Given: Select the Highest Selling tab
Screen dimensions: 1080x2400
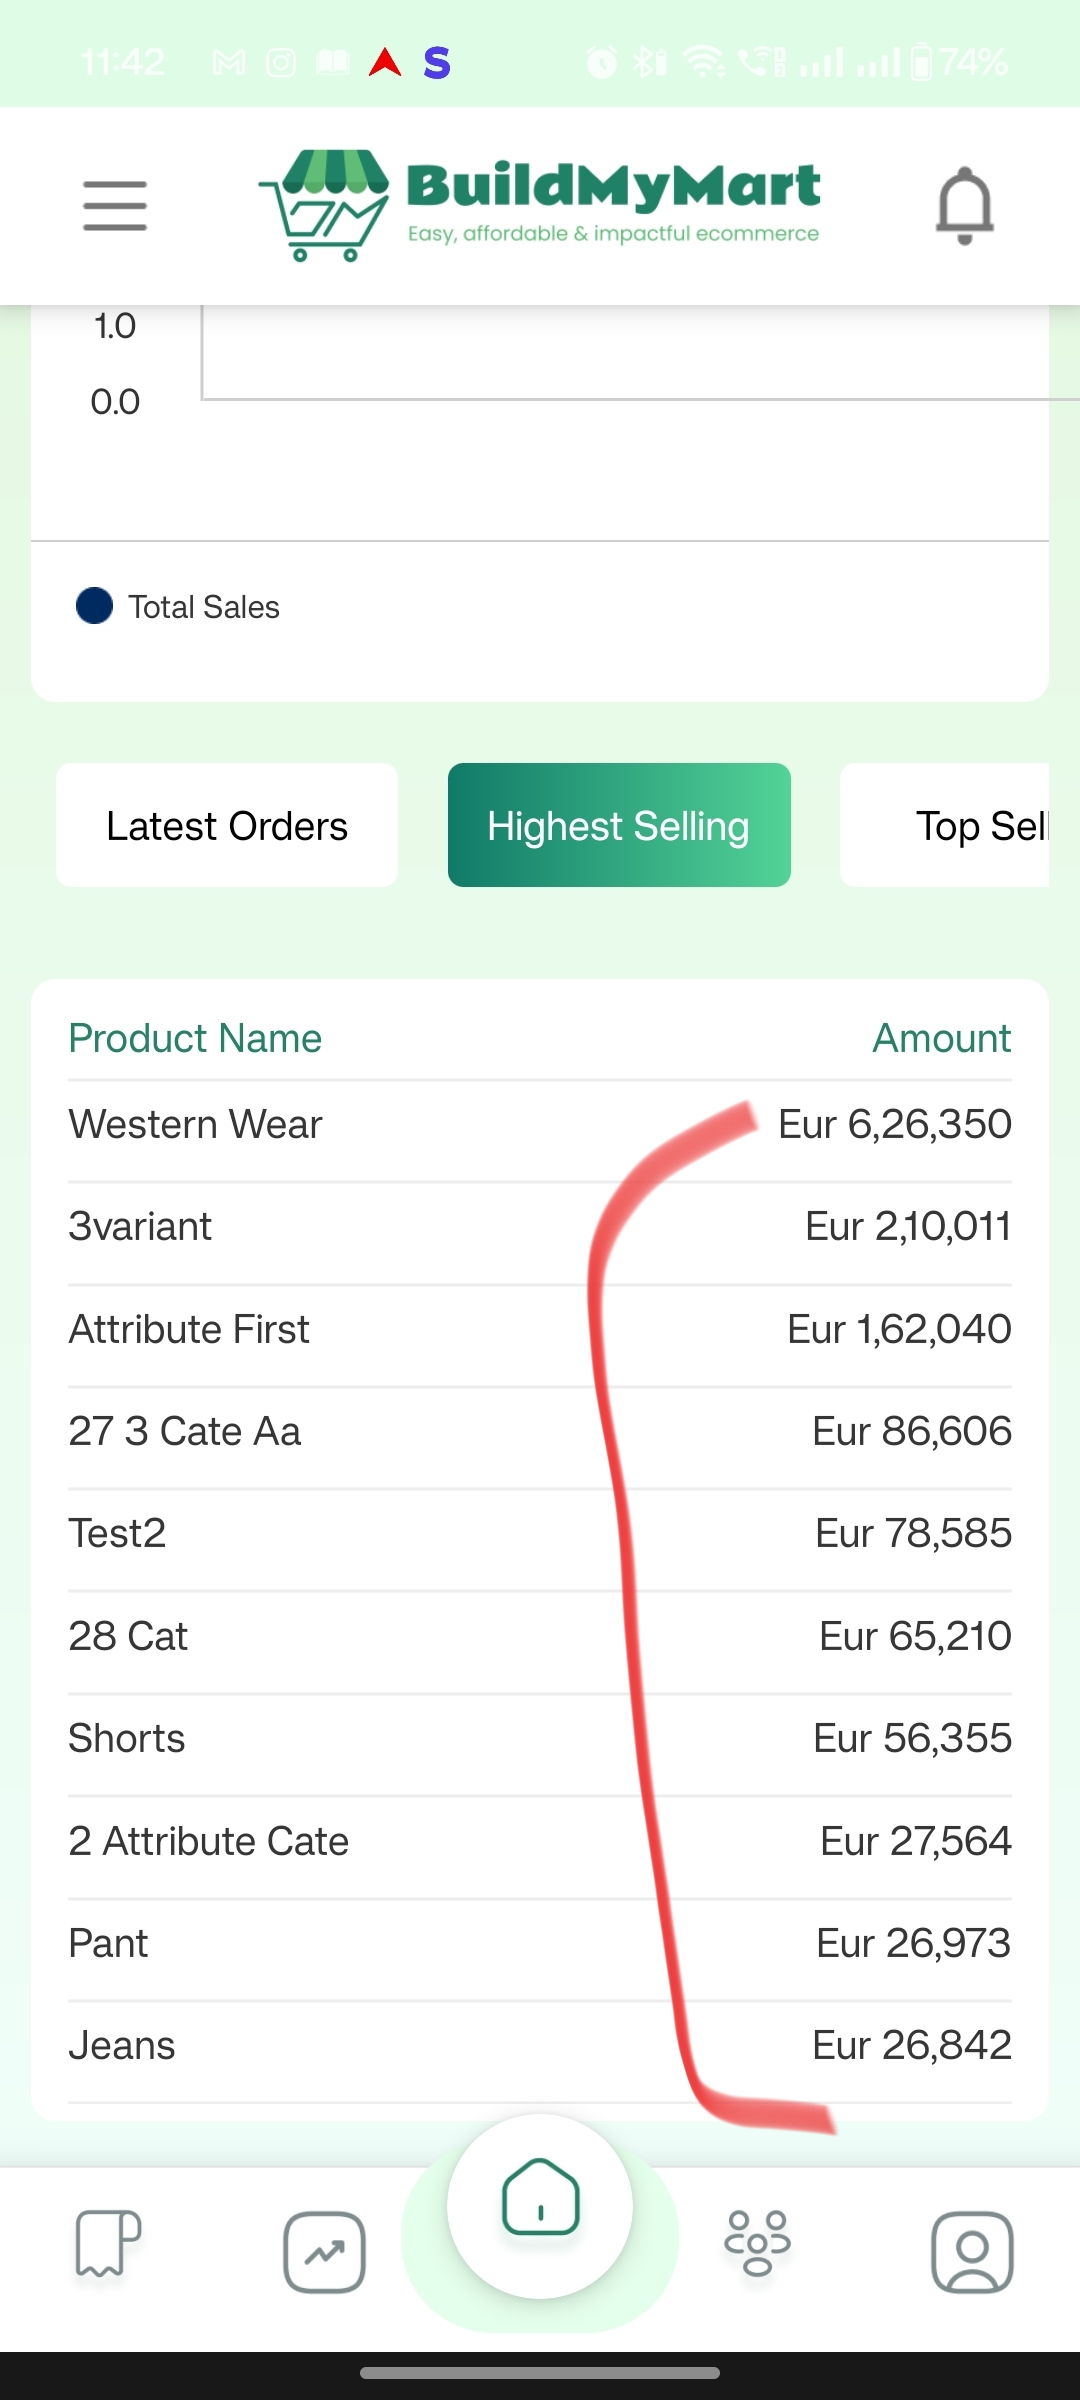Looking at the screenshot, I should tap(619, 825).
